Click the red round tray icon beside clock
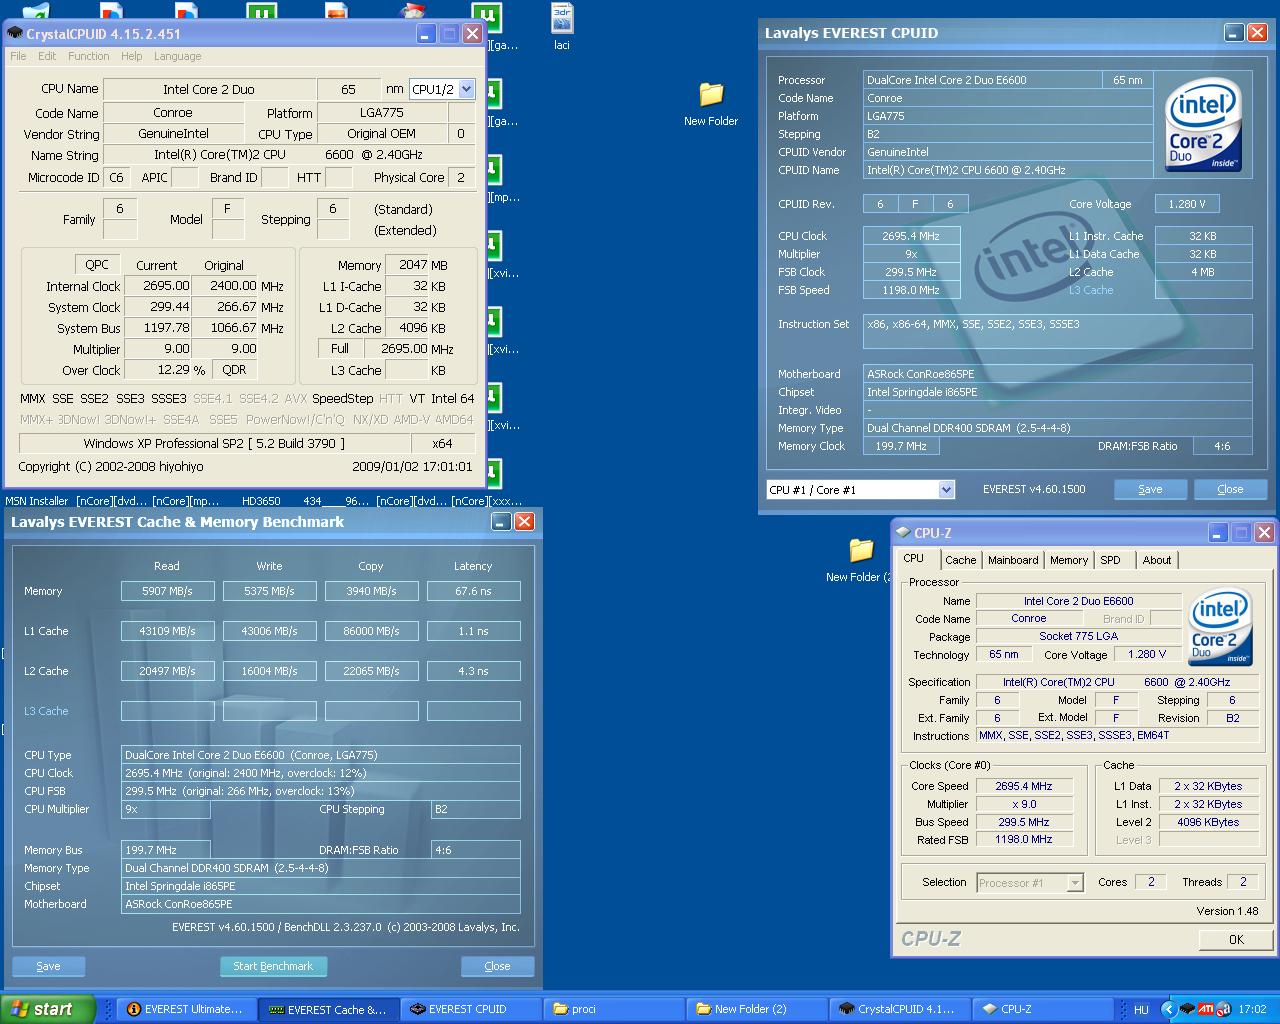1280x1024 pixels. [x=1222, y=1010]
